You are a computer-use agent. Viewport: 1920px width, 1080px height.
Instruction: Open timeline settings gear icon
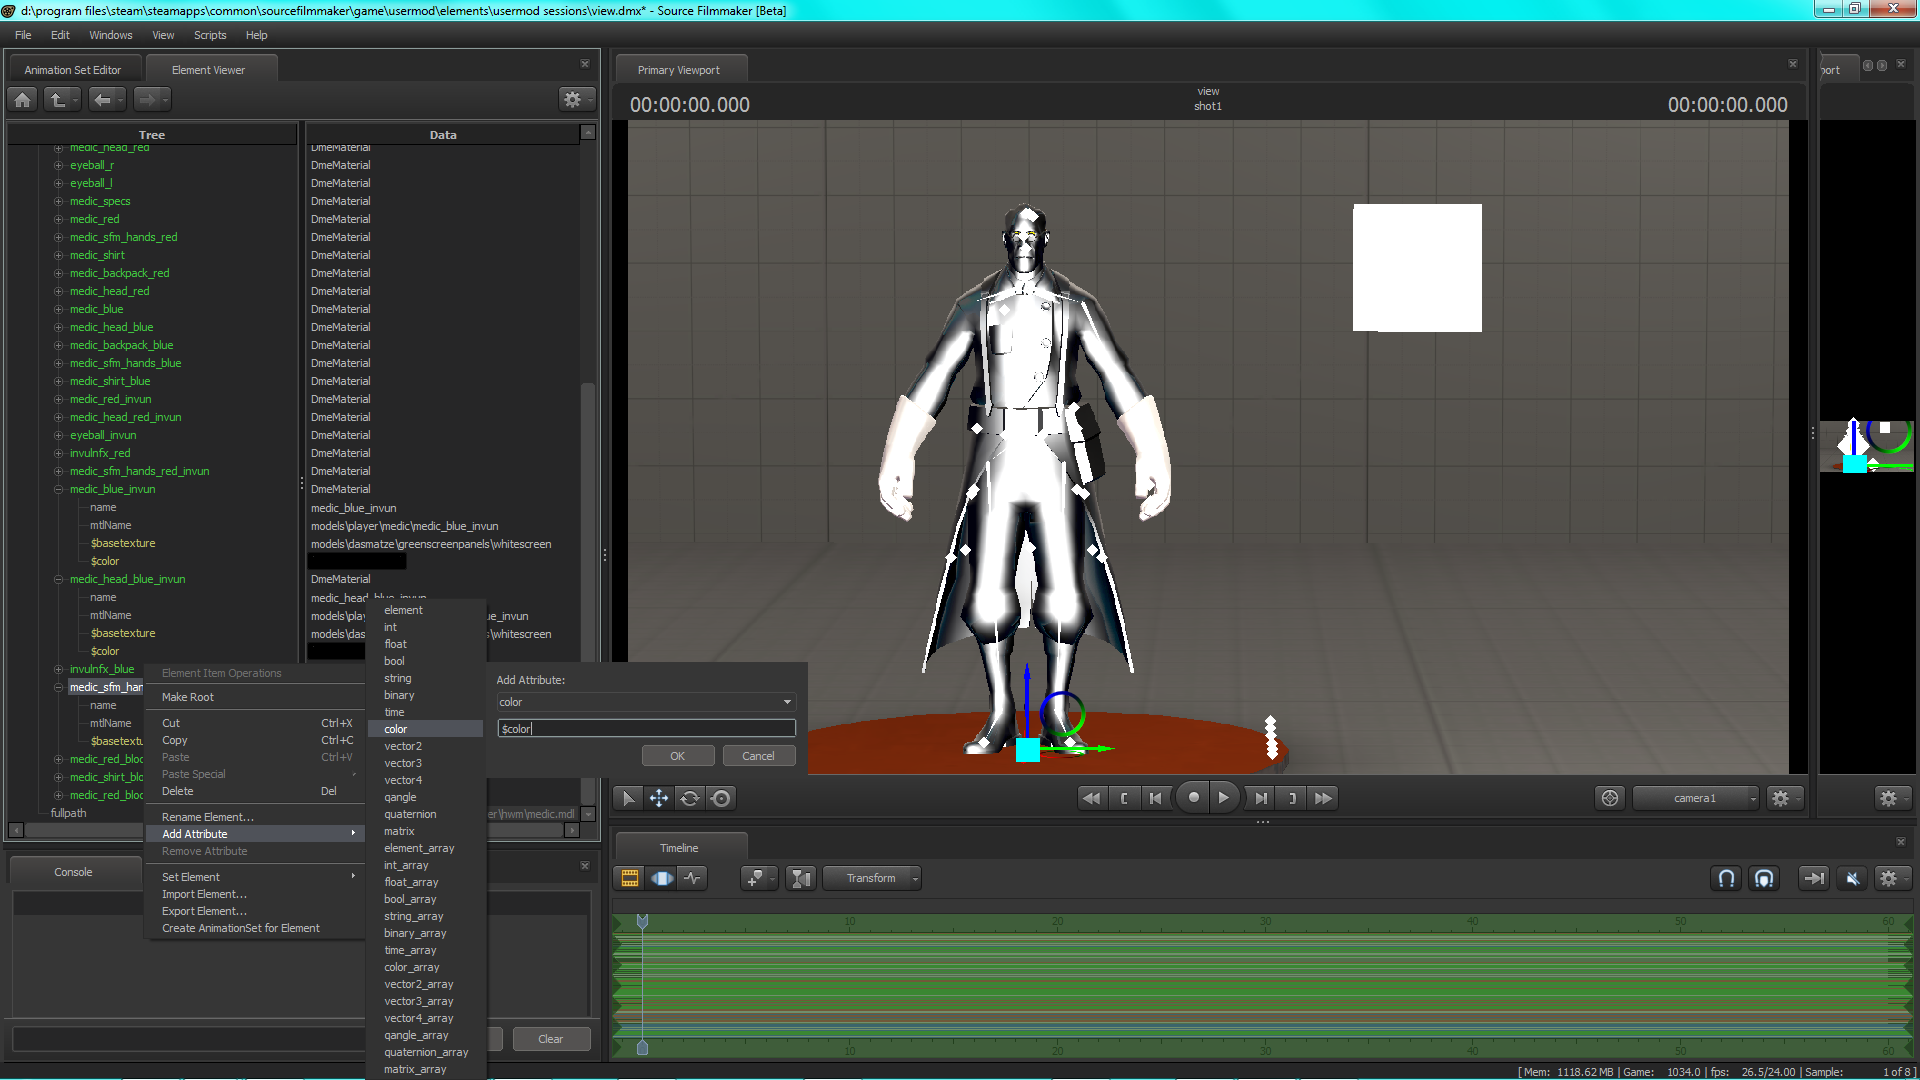click(1888, 878)
